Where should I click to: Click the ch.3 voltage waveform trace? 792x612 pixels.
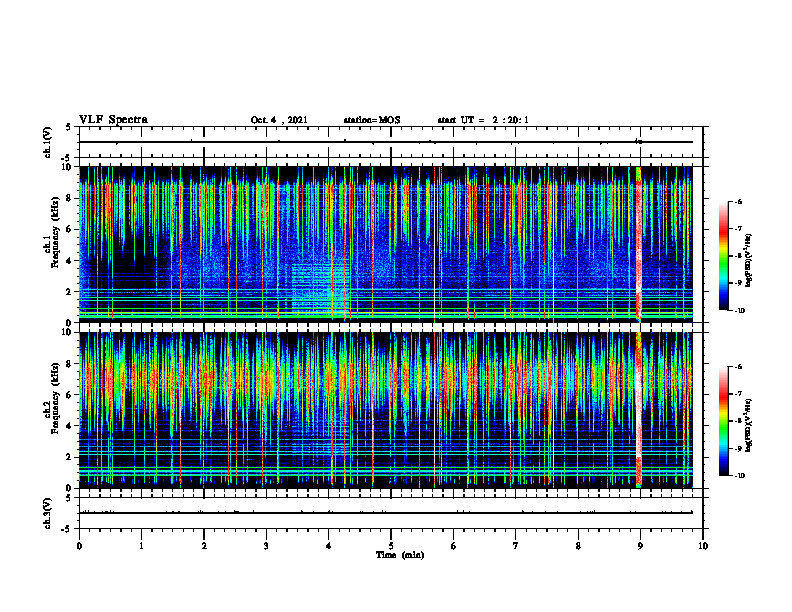click(386, 513)
